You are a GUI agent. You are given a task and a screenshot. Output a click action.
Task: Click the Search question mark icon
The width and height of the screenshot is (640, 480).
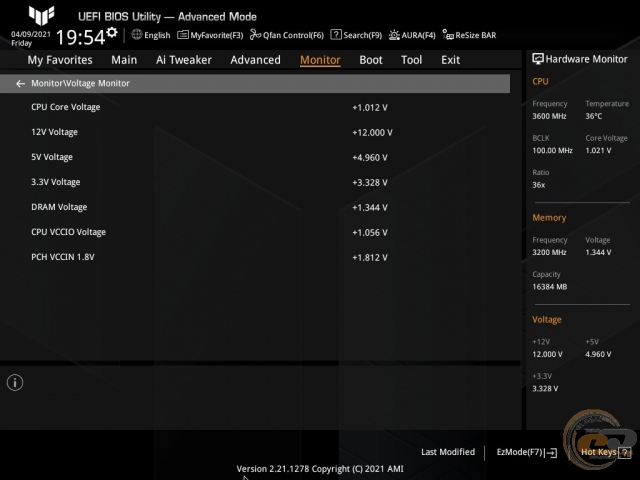[336, 35]
